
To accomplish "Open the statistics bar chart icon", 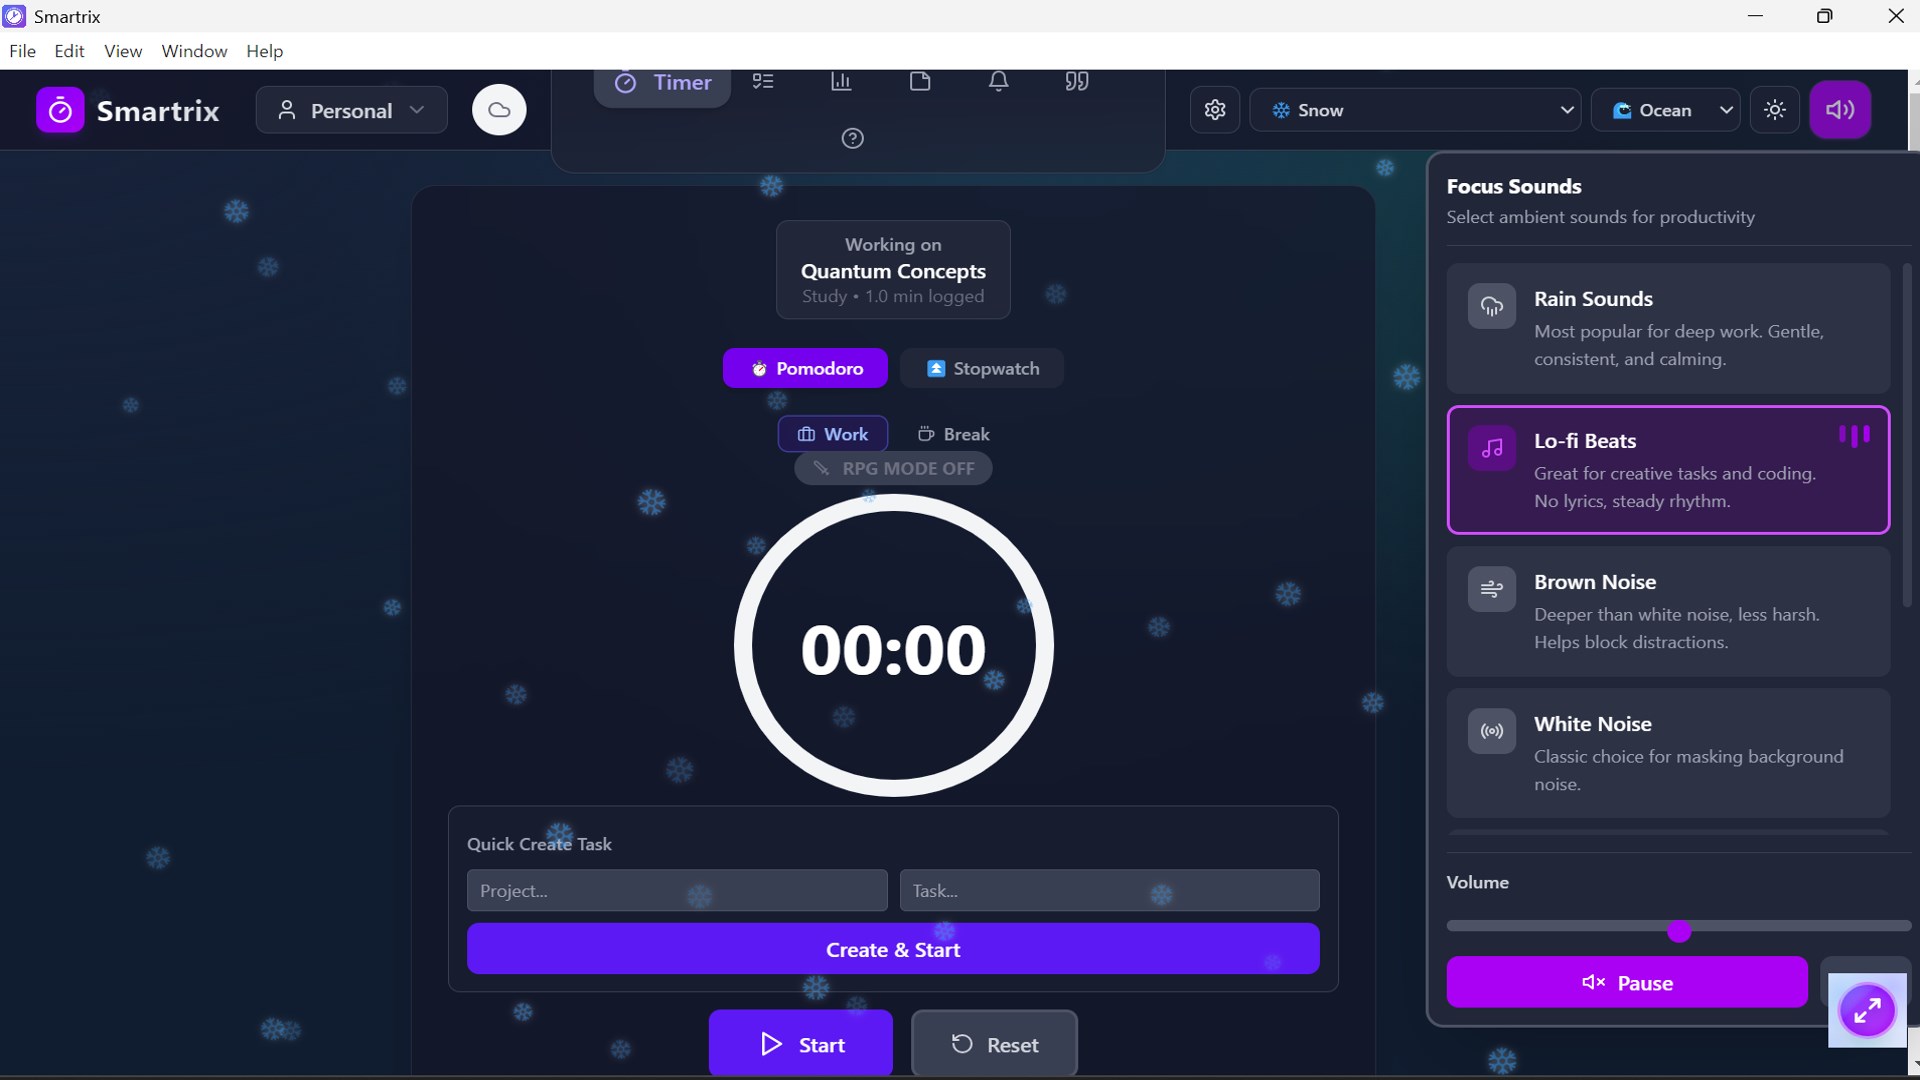I will tap(841, 82).
